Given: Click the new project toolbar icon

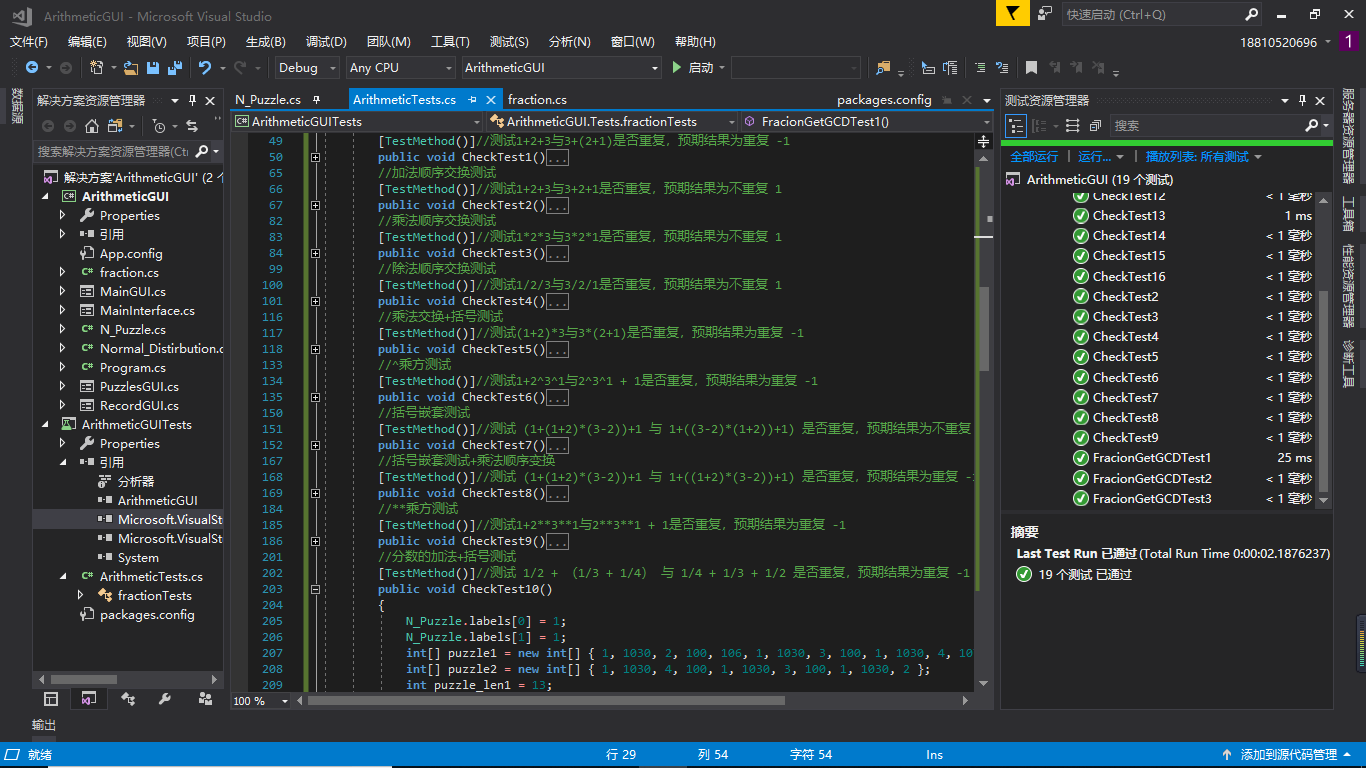Looking at the screenshot, I should pyautogui.click(x=98, y=68).
